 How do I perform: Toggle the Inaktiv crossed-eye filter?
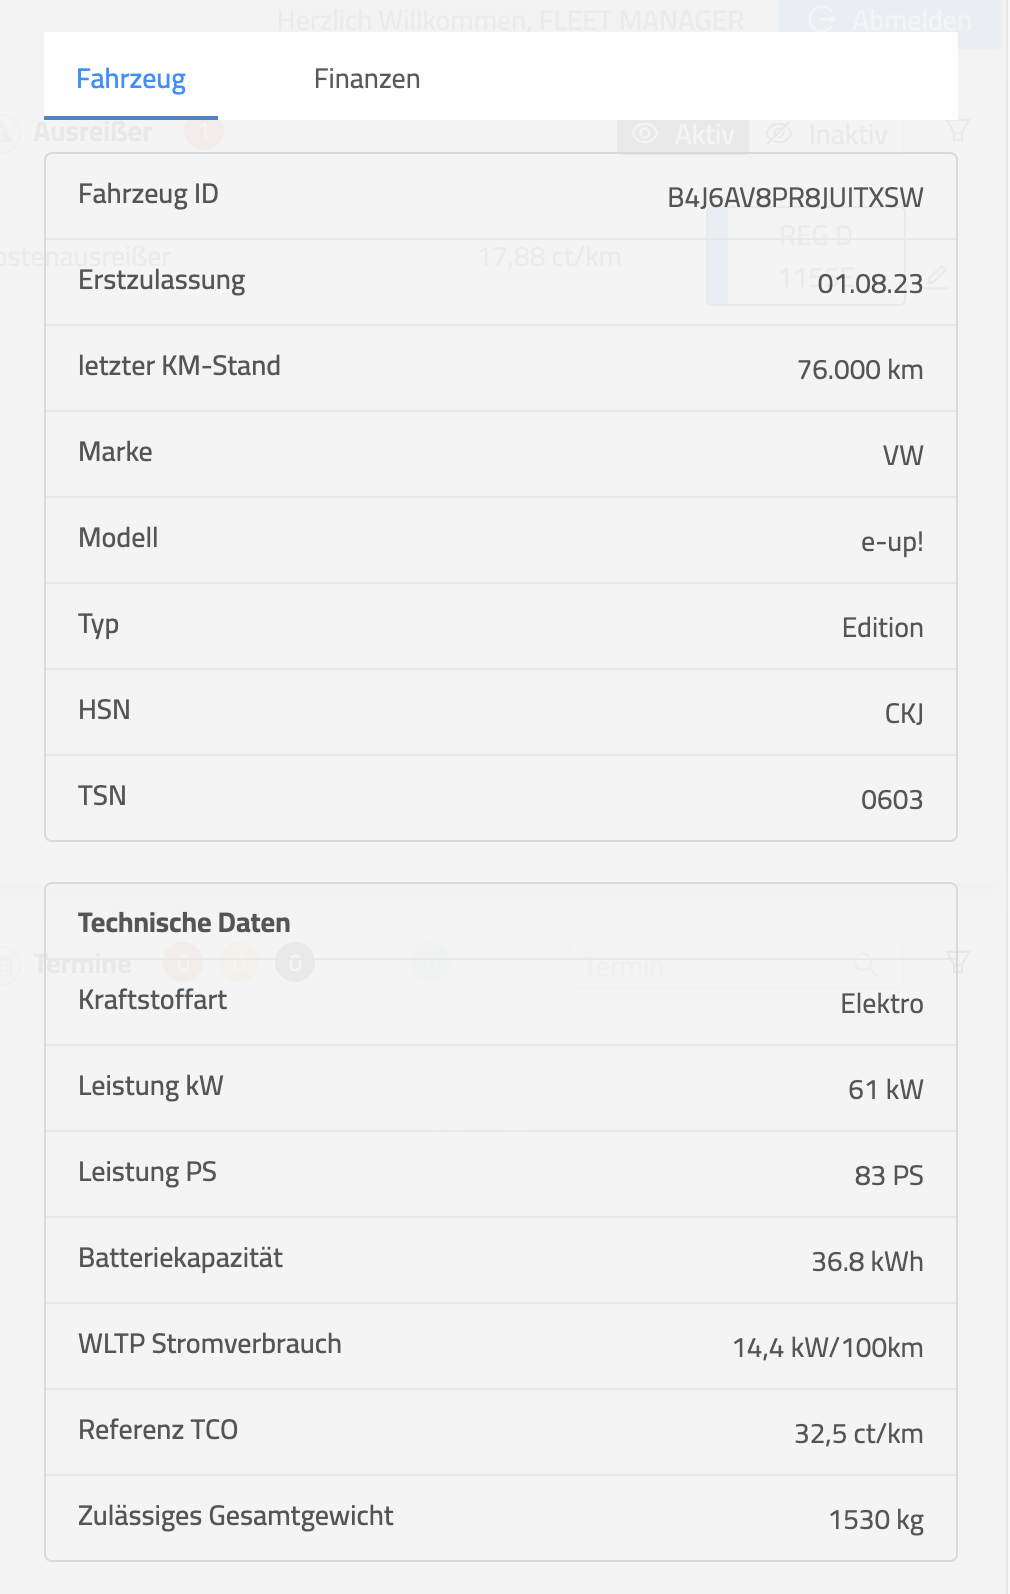point(826,135)
